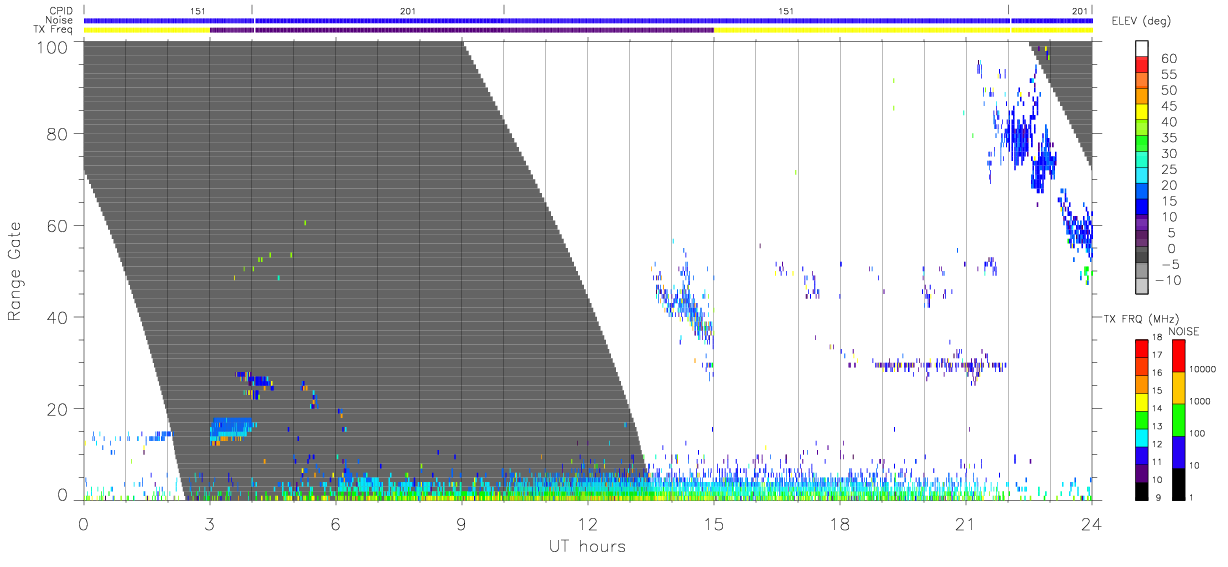Pick the green segment of TX FRQ colorbar
1228x567 pixels.
pyautogui.click(x=1140, y=418)
